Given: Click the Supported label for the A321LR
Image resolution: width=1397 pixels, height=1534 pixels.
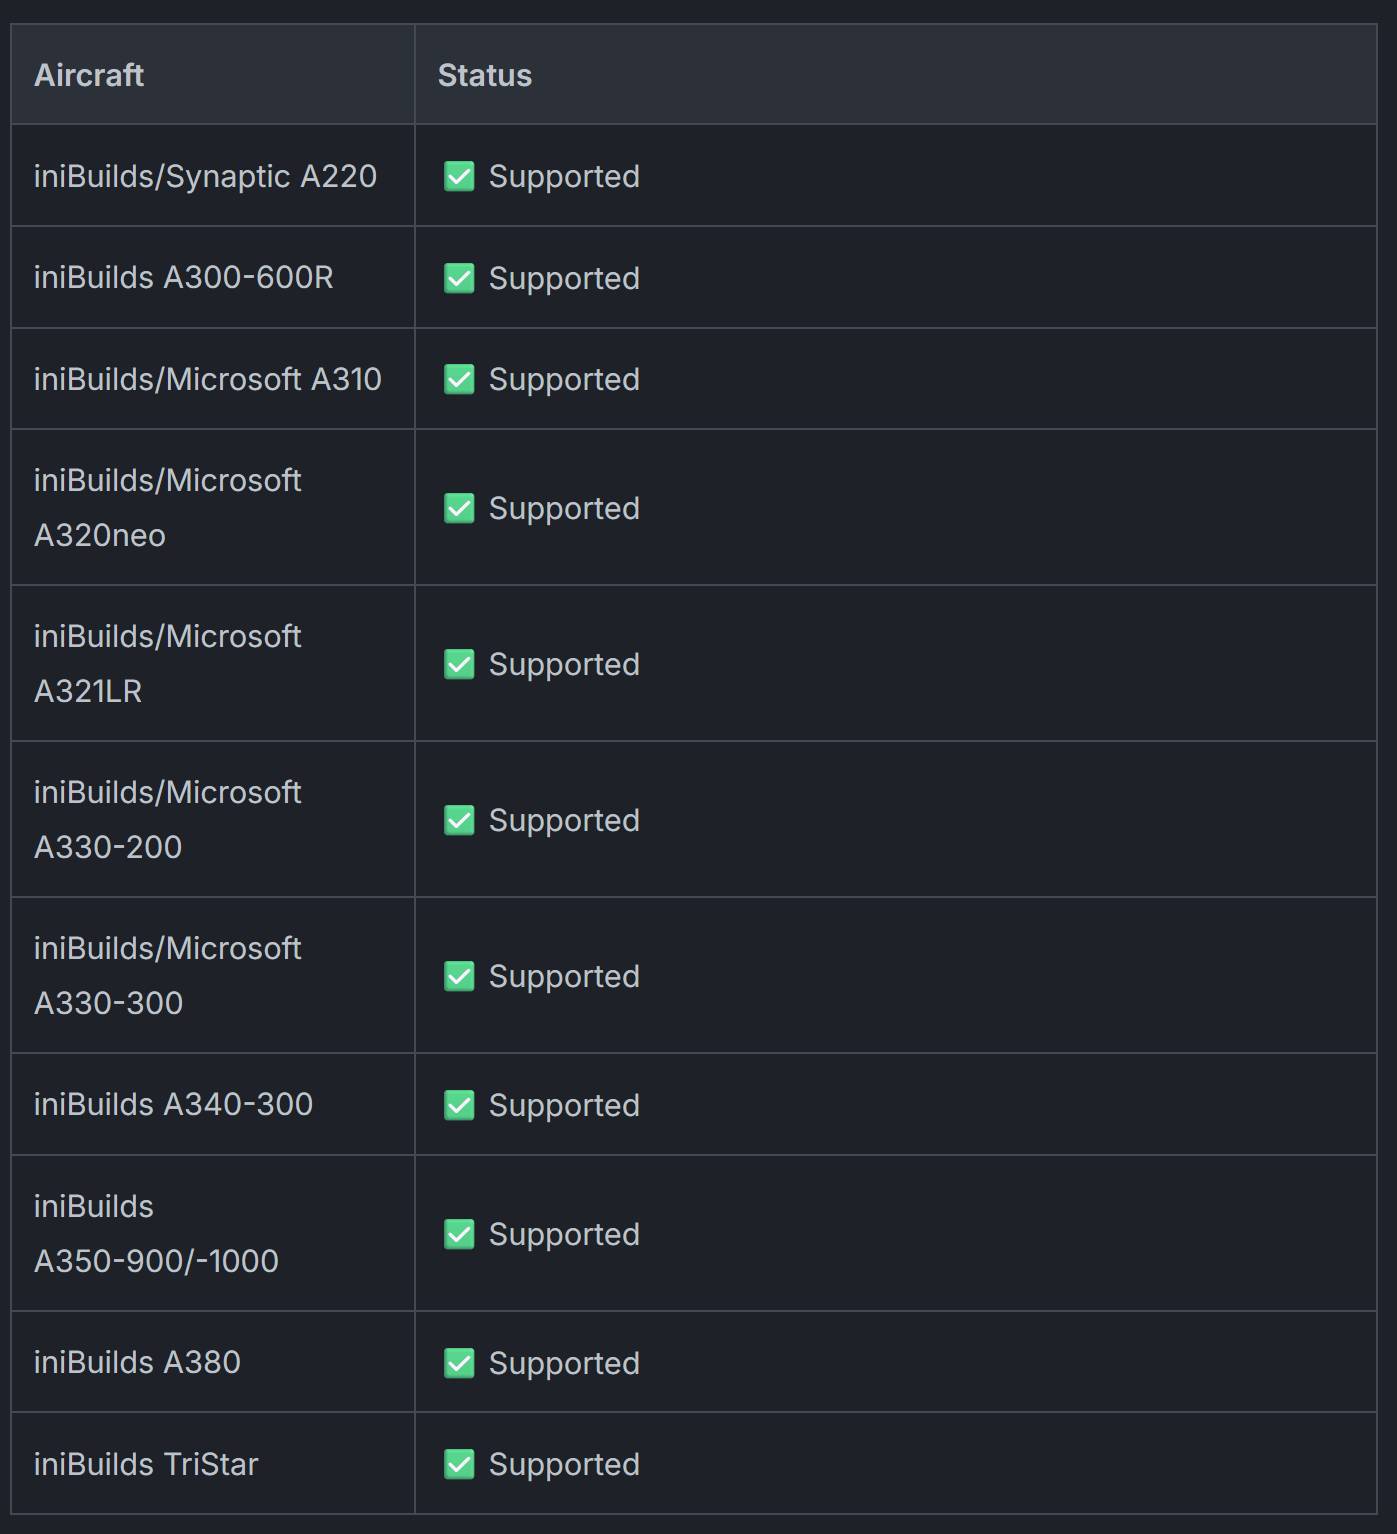Looking at the screenshot, I should 564,664.
